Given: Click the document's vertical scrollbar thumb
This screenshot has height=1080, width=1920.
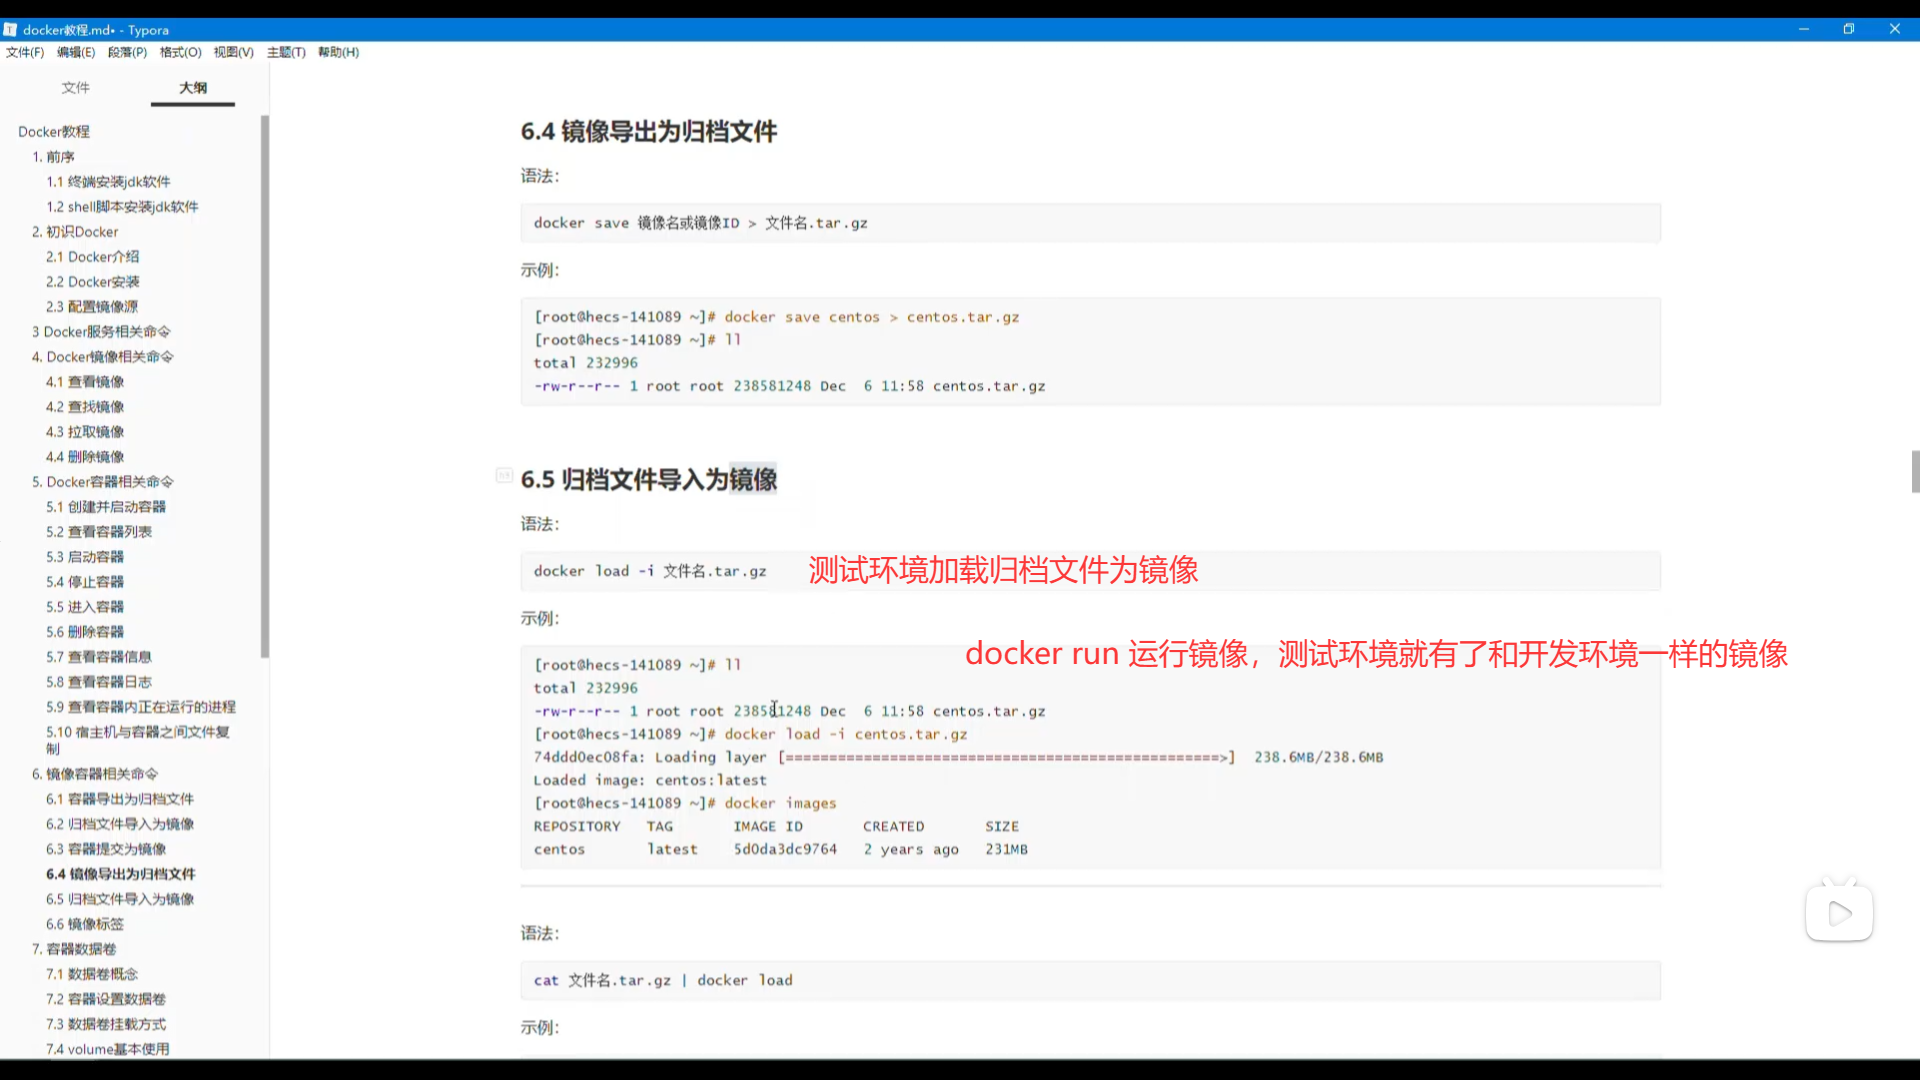Looking at the screenshot, I should coord(1915,472).
